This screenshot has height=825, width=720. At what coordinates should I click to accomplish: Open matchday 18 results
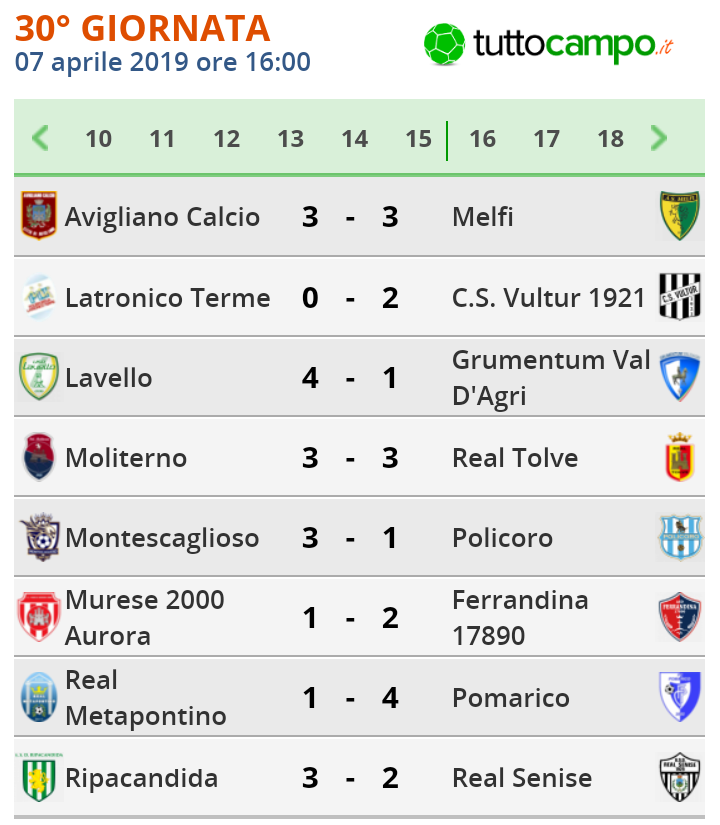click(610, 139)
